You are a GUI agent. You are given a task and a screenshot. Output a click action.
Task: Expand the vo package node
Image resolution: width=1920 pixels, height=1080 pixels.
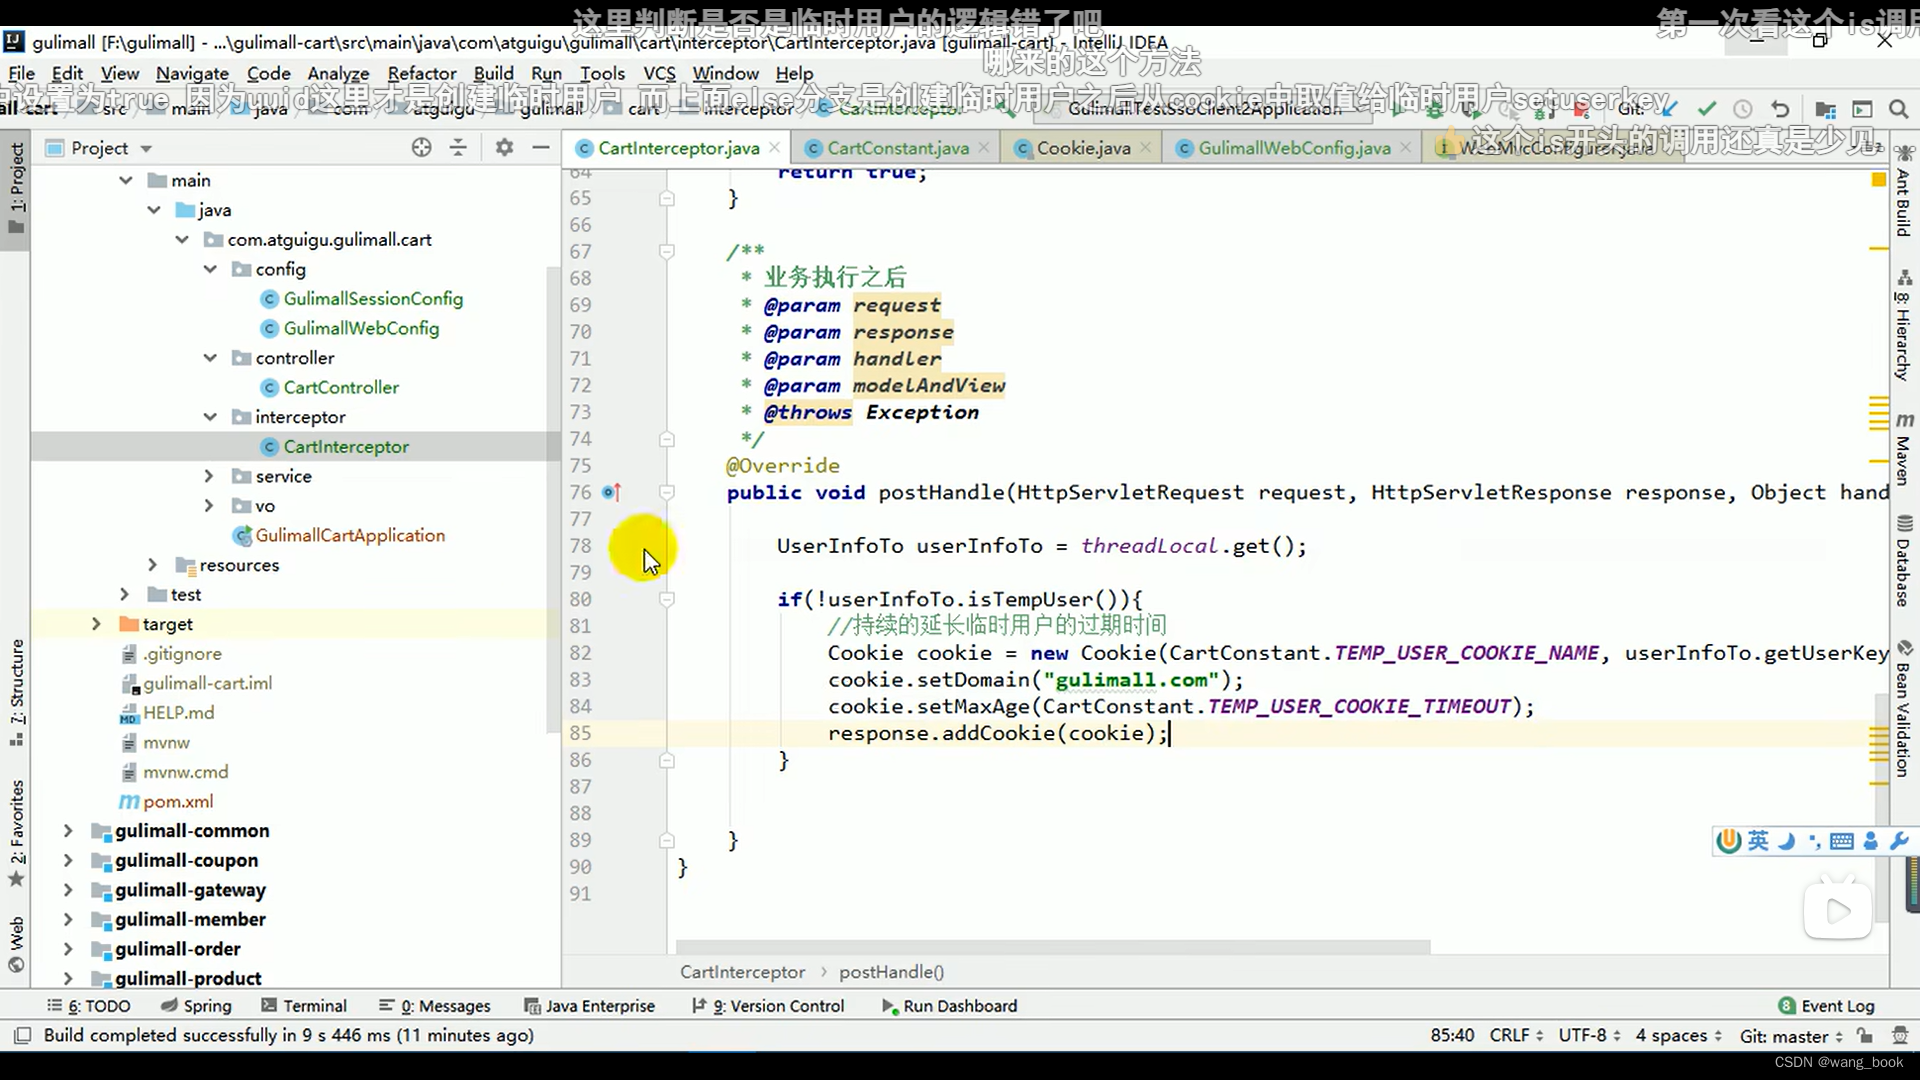coord(209,506)
